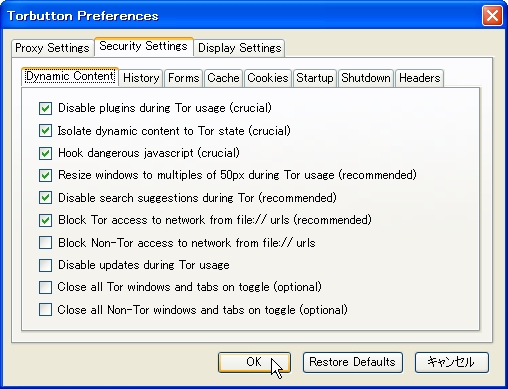Check Close all Non-Tor windows on toggle

coord(45,310)
